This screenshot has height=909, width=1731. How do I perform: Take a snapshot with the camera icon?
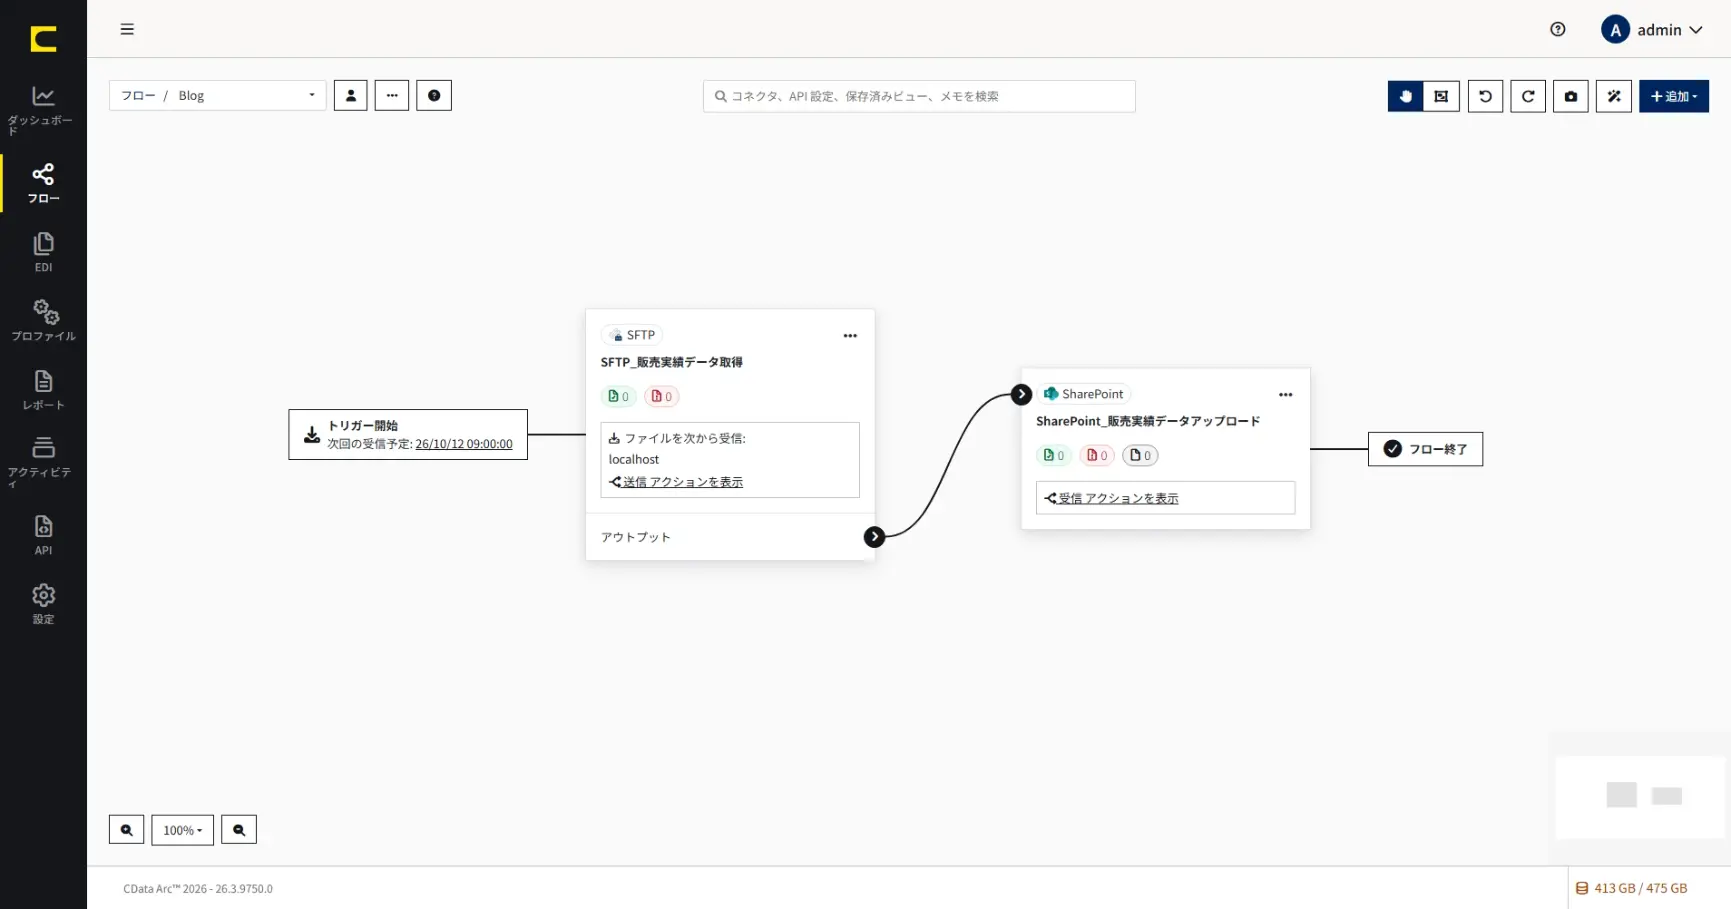coord(1571,96)
